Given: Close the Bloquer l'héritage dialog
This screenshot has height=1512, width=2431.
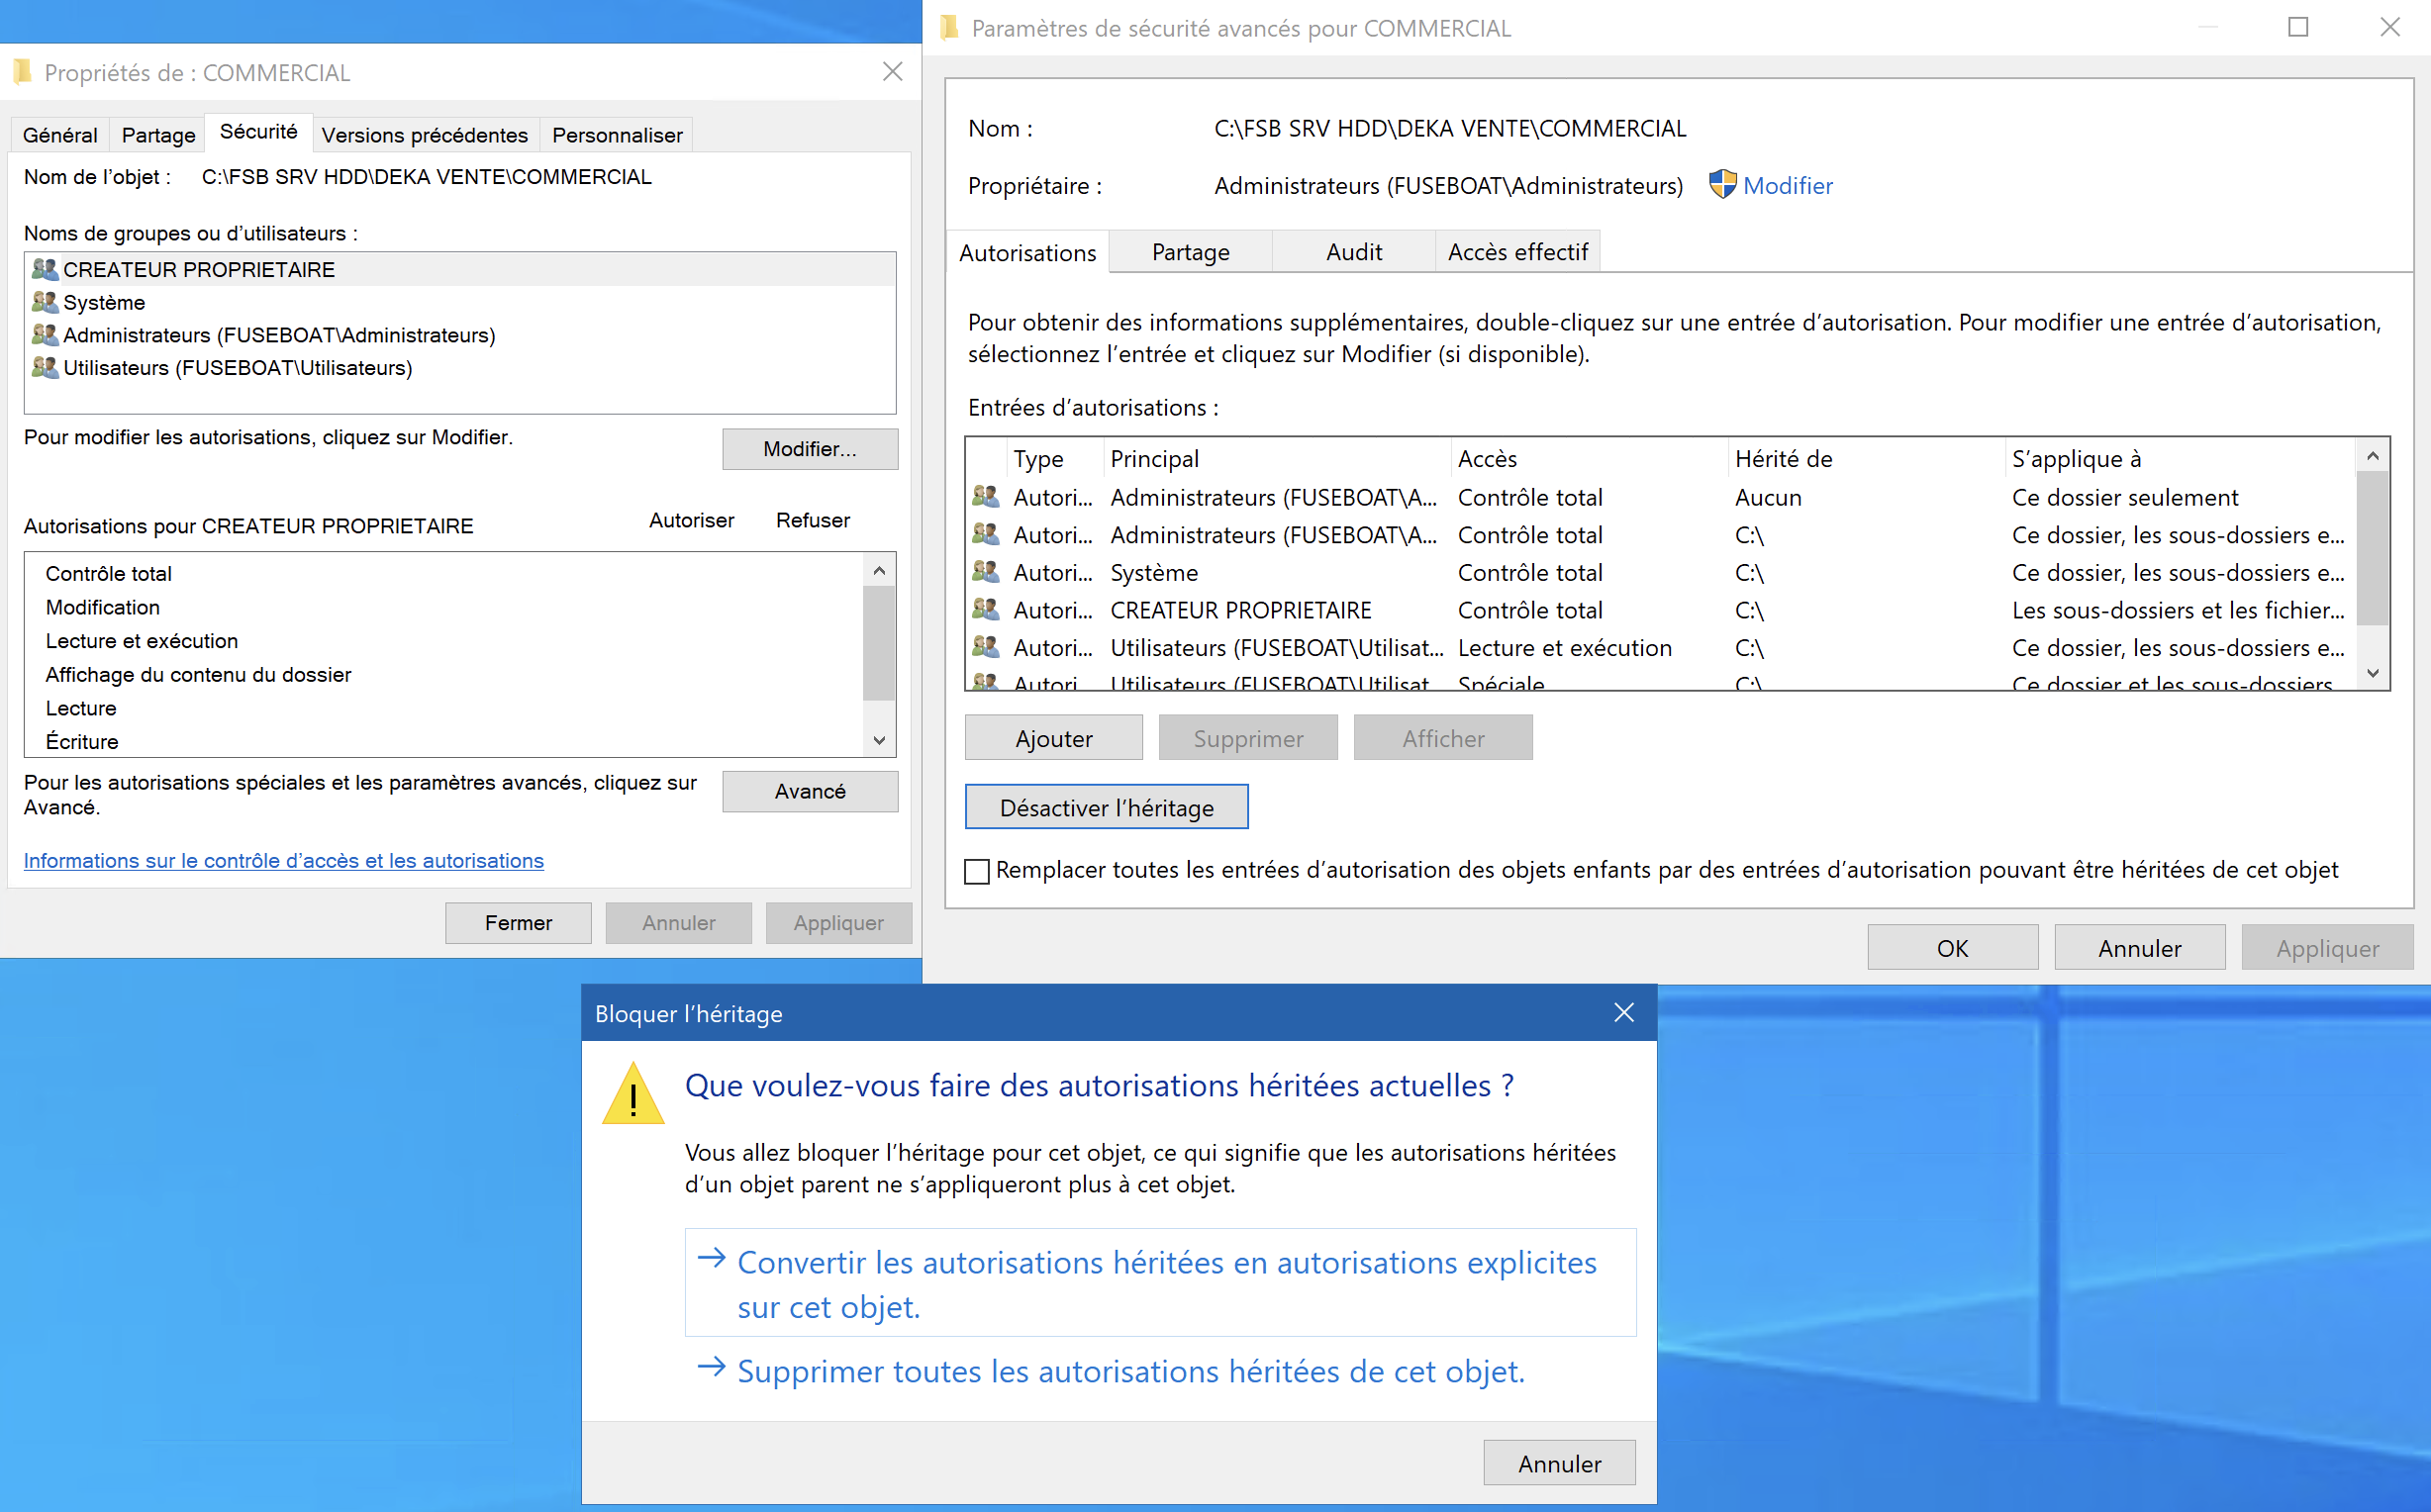Looking at the screenshot, I should (1624, 1013).
